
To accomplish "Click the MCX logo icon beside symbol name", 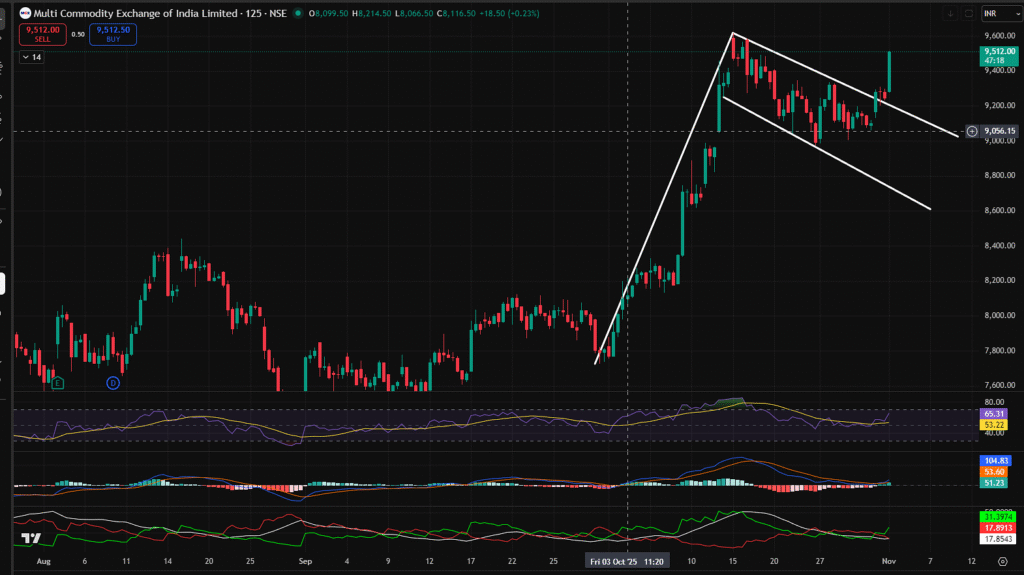I will [x=25, y=13].
